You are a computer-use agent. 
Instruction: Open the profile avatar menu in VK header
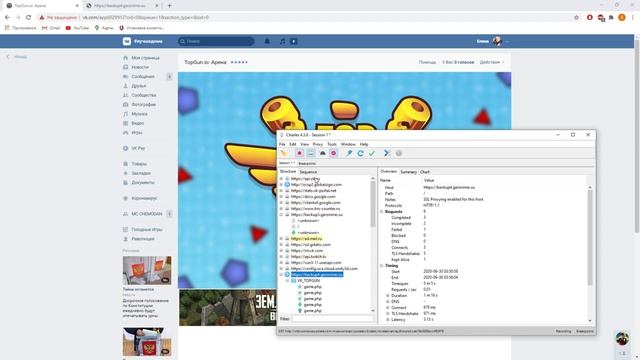tap(497, 41)
